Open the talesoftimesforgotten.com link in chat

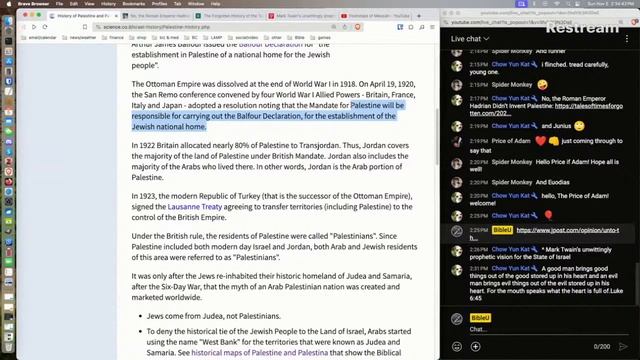[x=546, y=109]
